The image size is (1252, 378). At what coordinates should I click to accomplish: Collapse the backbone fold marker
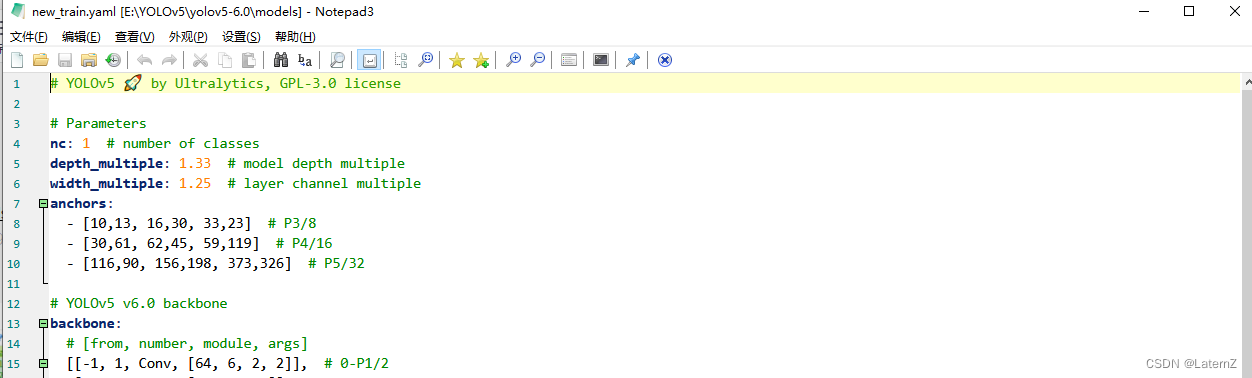(43, 324)
